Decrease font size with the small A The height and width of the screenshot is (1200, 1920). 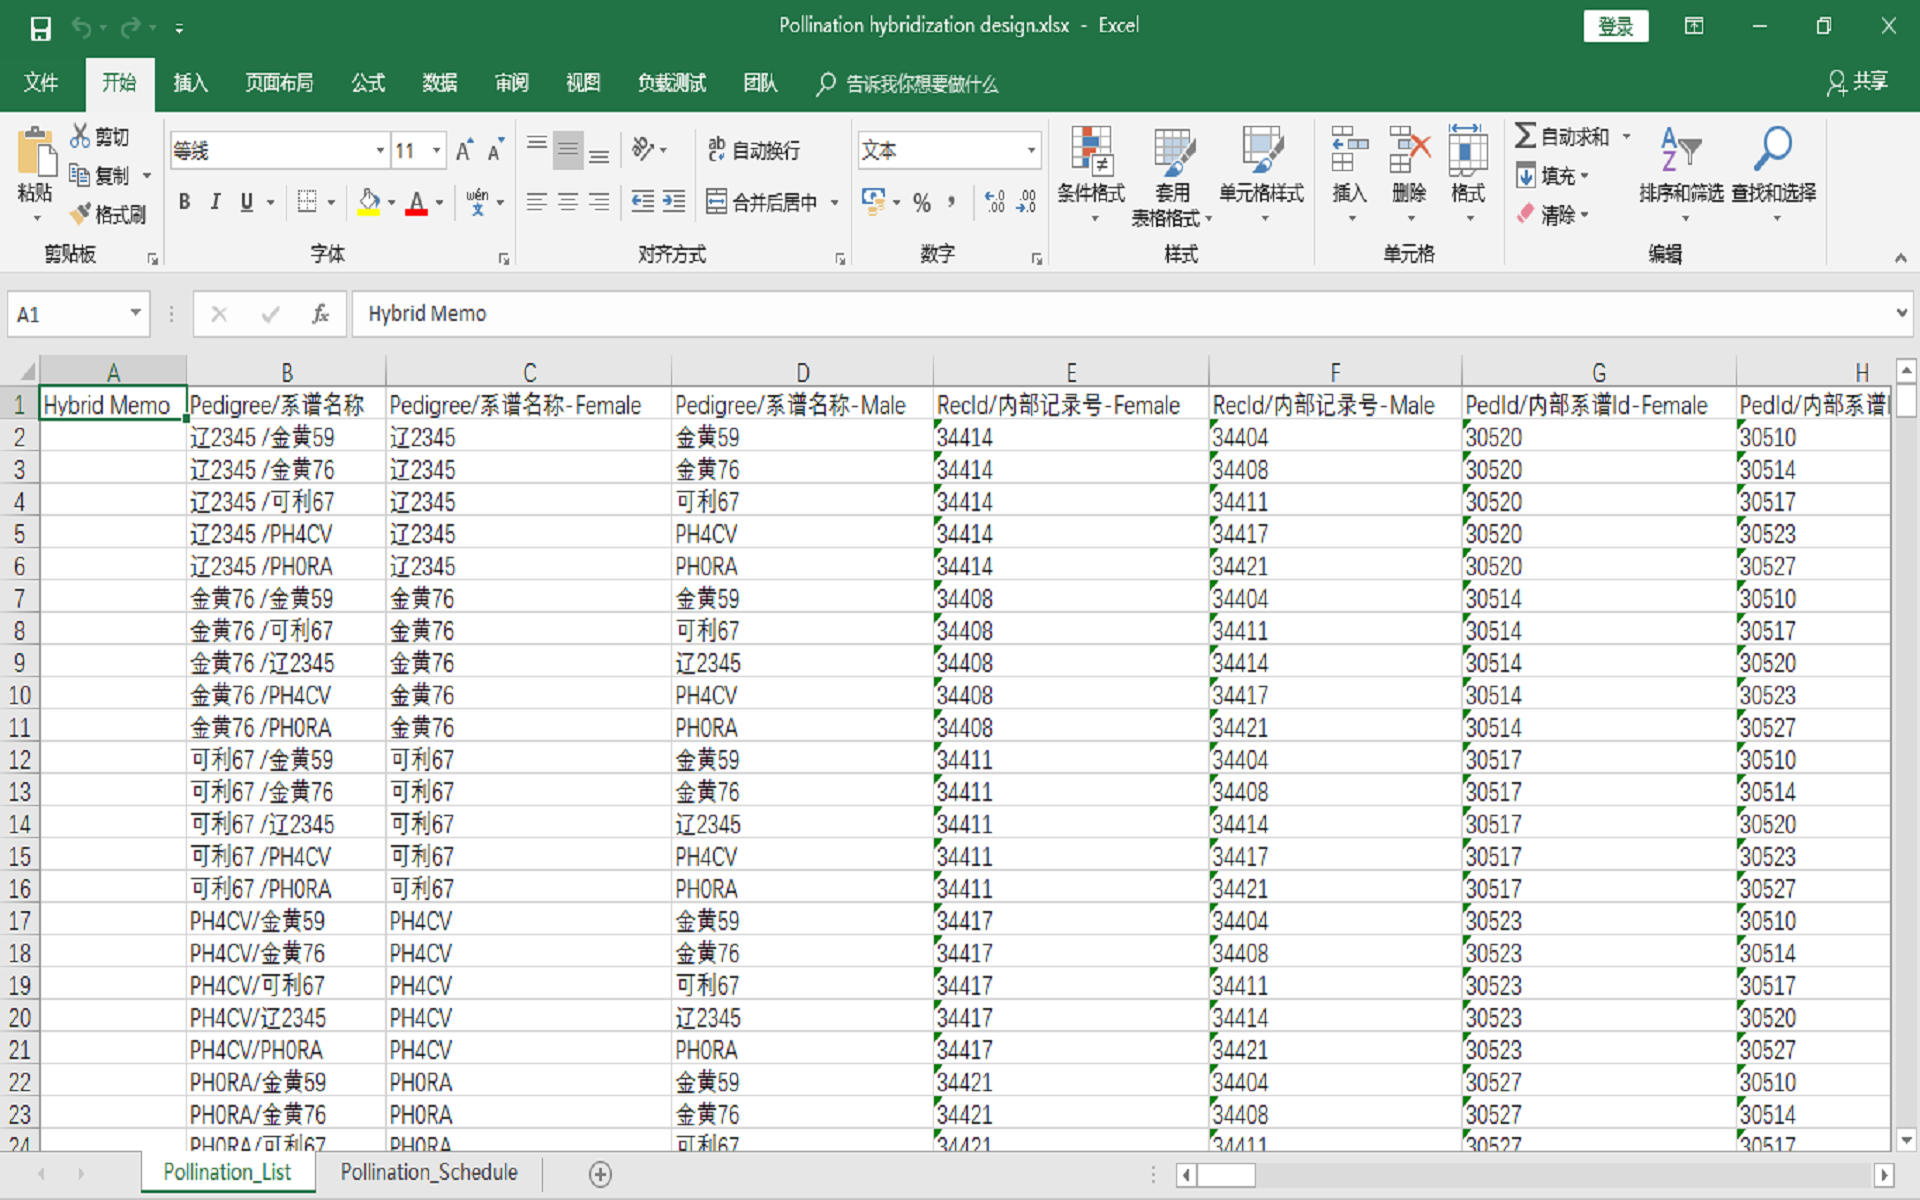click(495, 151)
